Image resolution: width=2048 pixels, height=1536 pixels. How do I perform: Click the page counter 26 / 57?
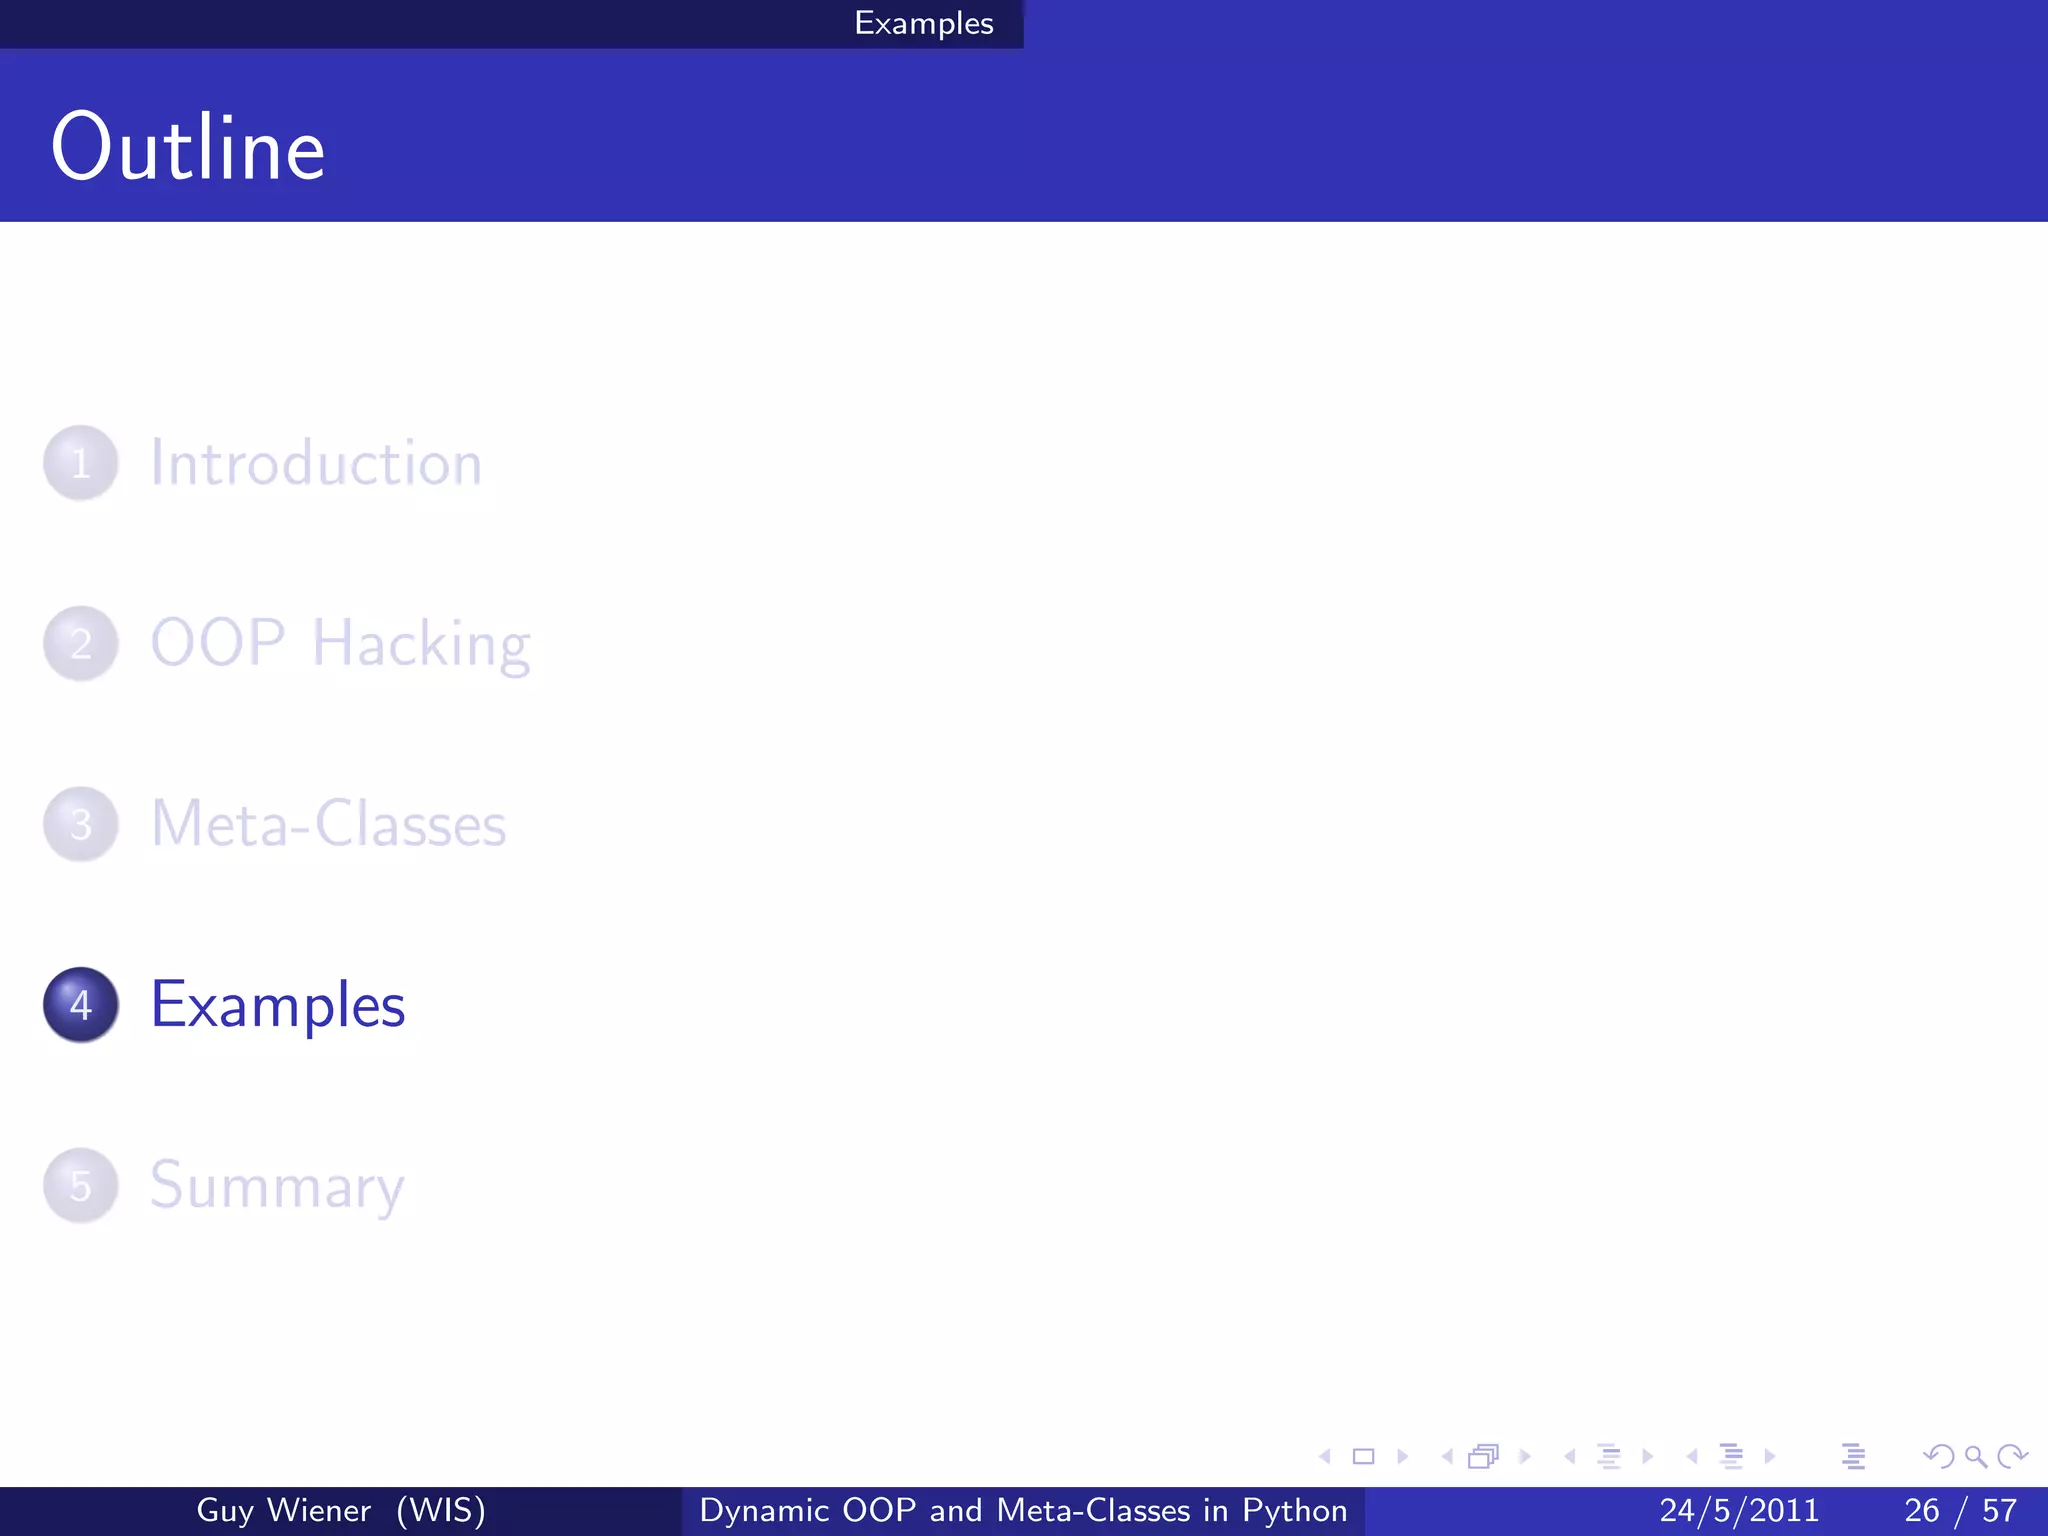pyautogui.click(x=1960, y=1510)
